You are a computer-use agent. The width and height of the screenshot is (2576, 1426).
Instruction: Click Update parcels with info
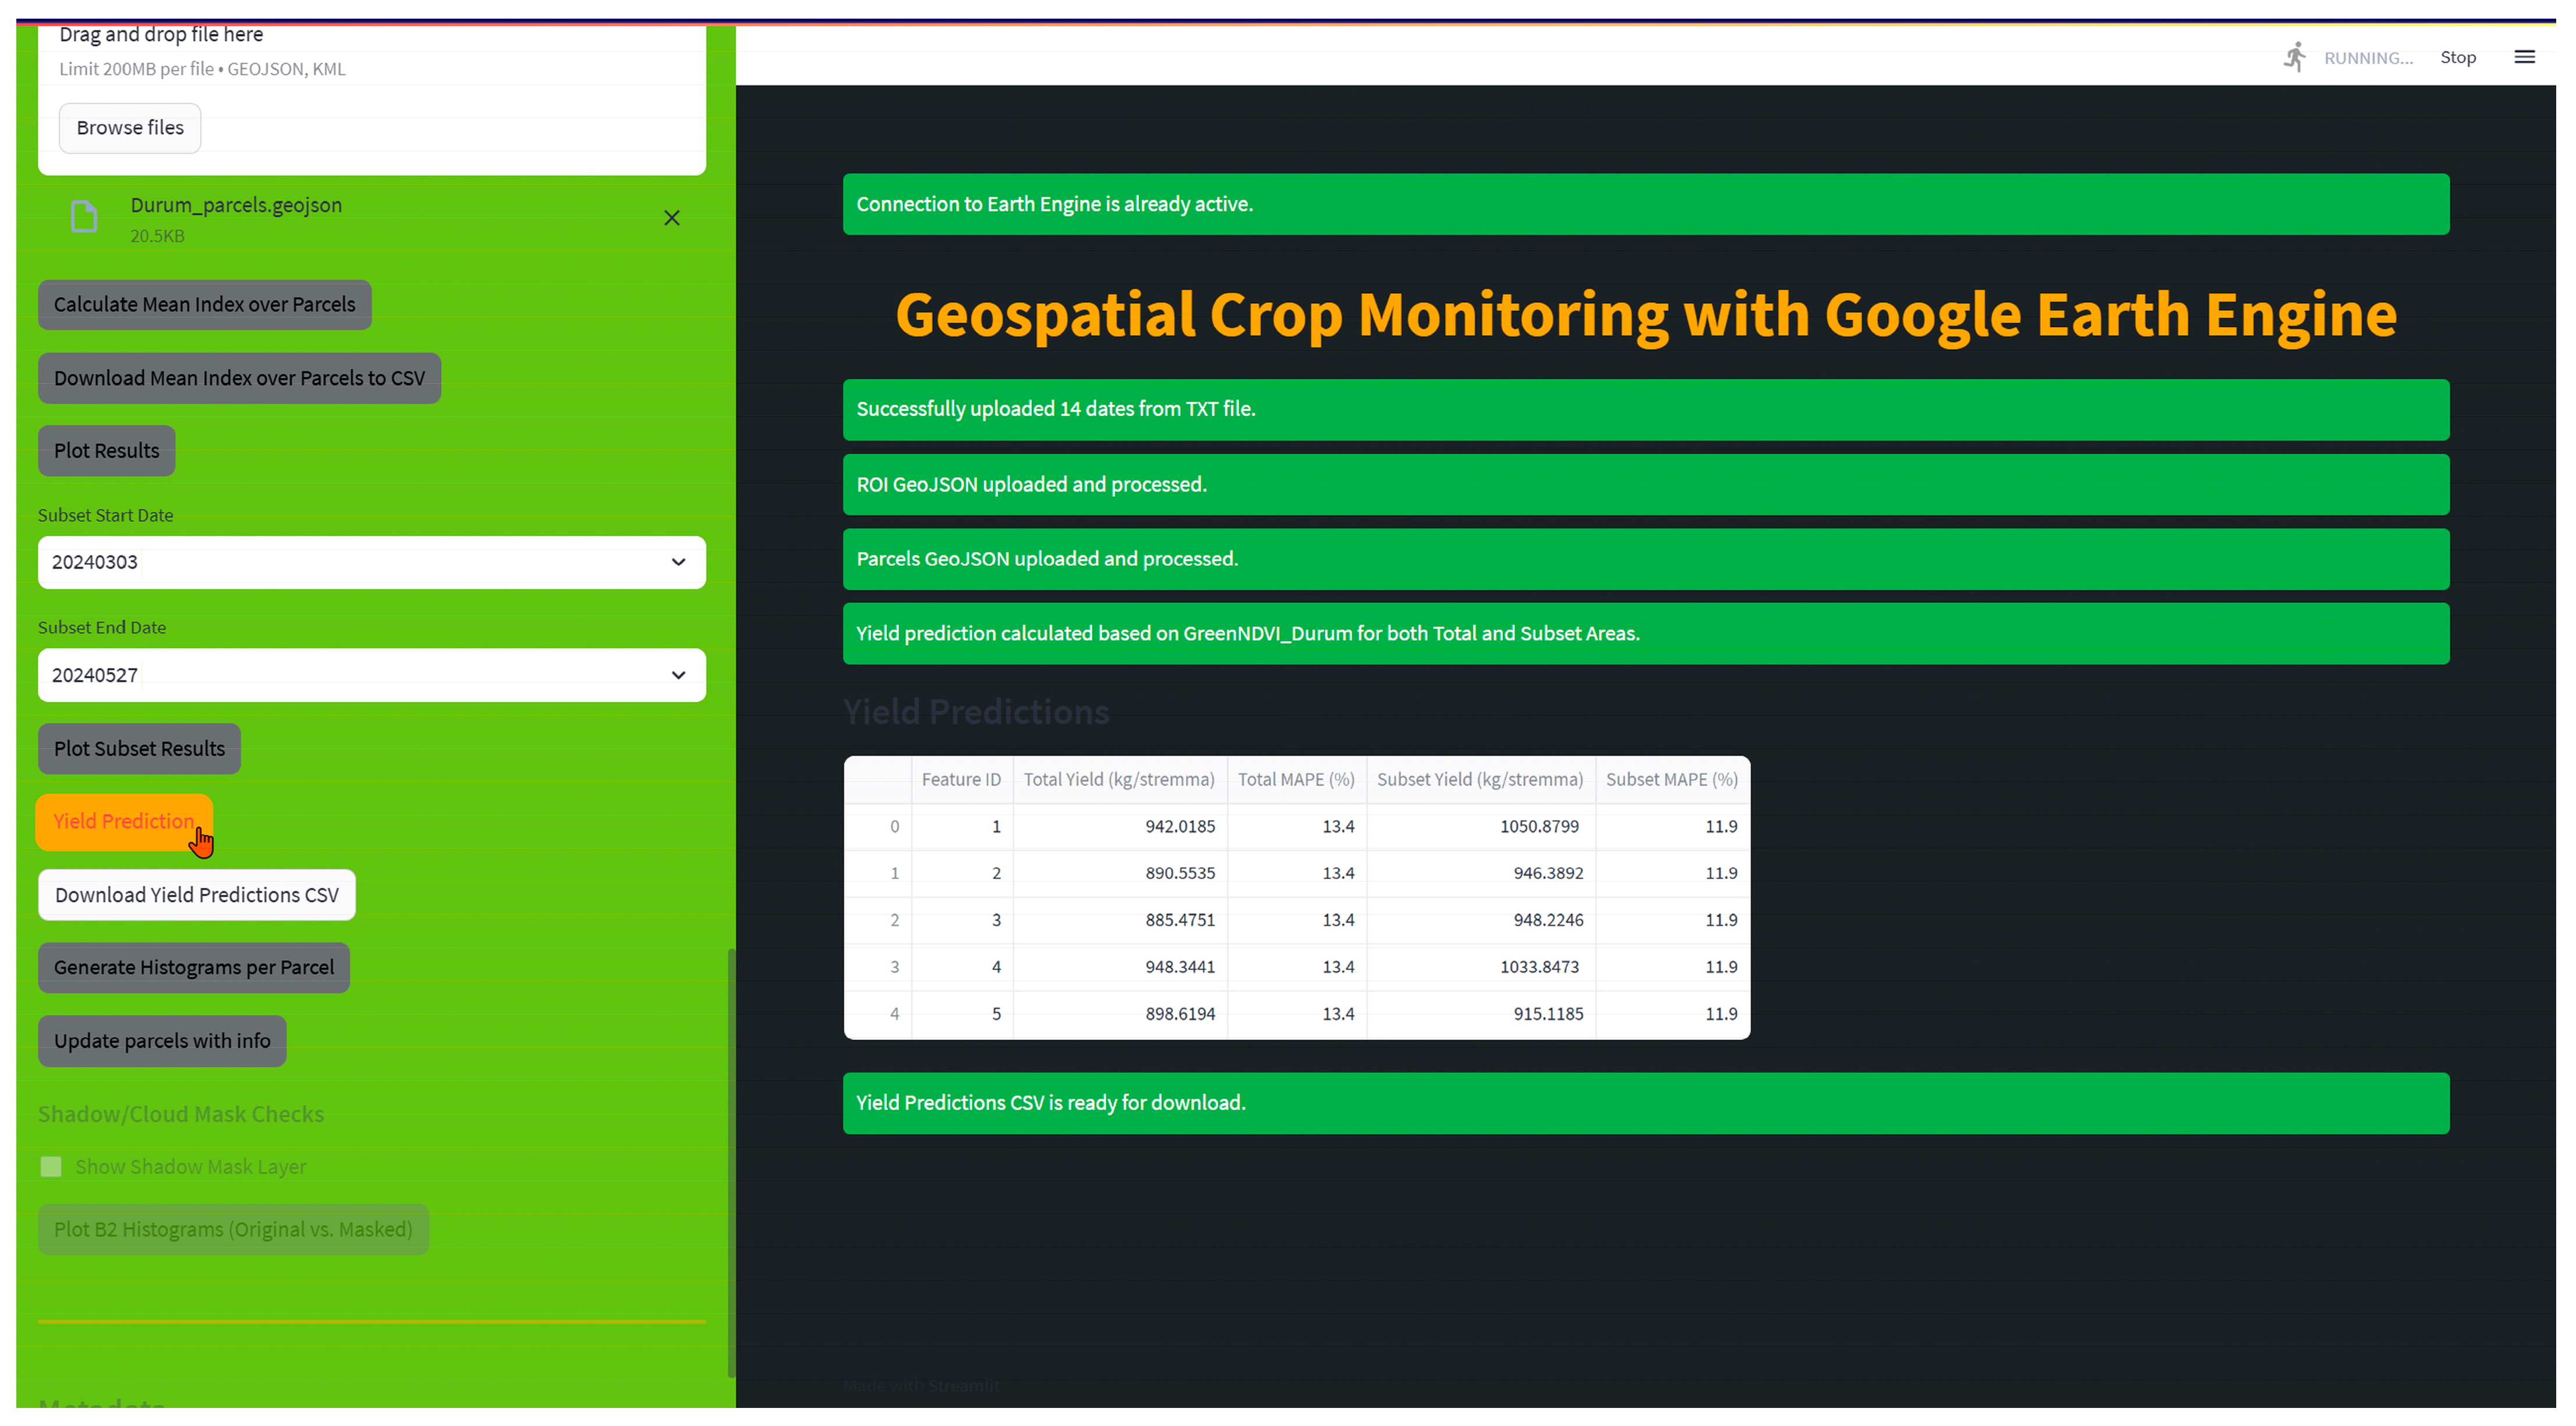click(162, 1041)
